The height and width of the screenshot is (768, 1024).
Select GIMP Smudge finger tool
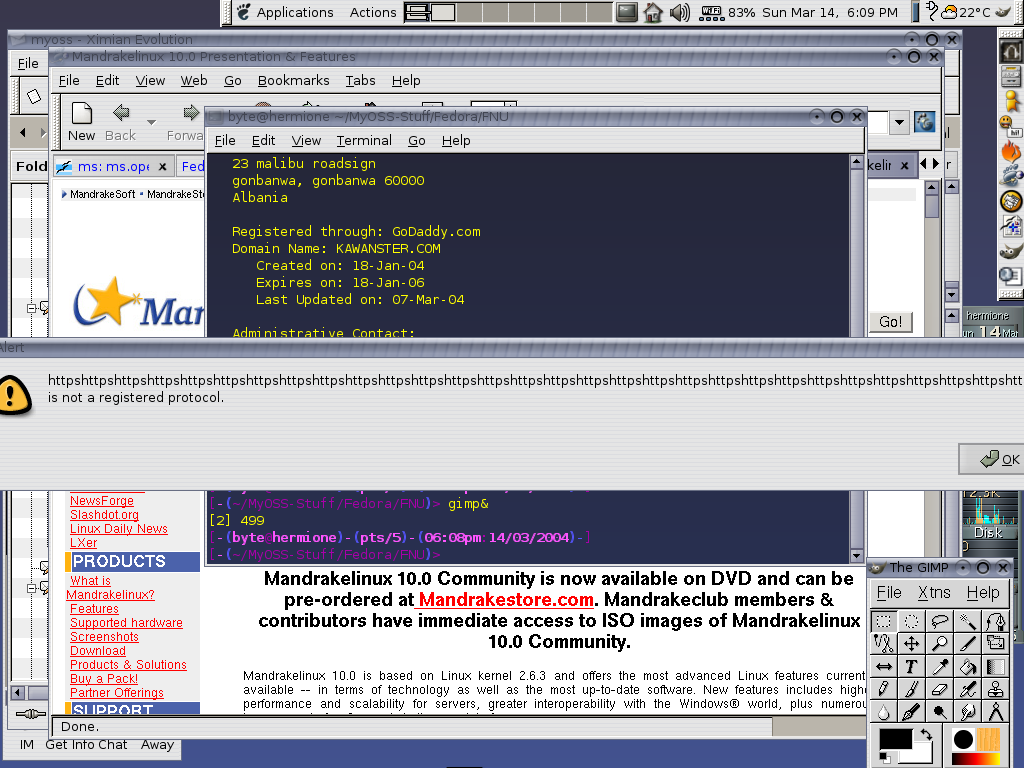pos(968,712)
